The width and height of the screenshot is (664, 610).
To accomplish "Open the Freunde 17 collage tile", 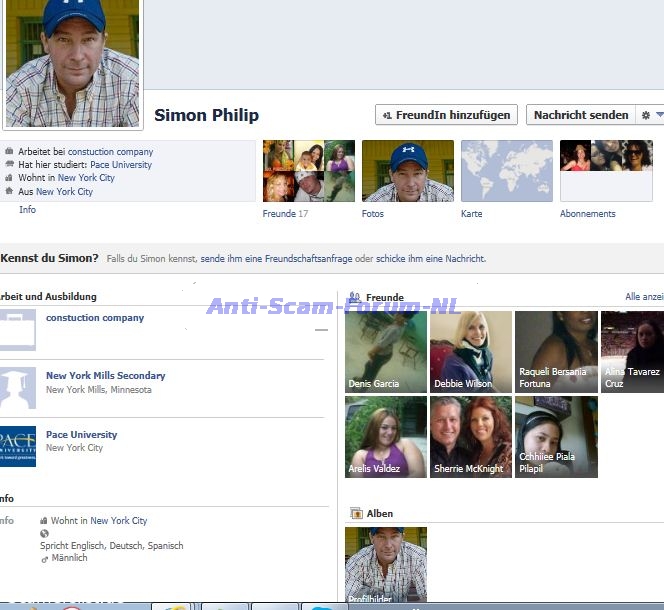I will click(308, 171).
